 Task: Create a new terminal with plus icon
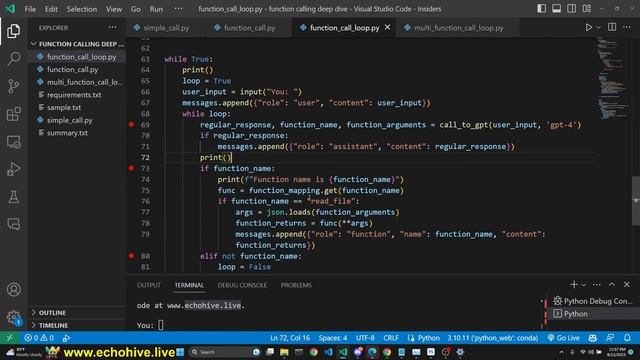click(x=573, y=284)
